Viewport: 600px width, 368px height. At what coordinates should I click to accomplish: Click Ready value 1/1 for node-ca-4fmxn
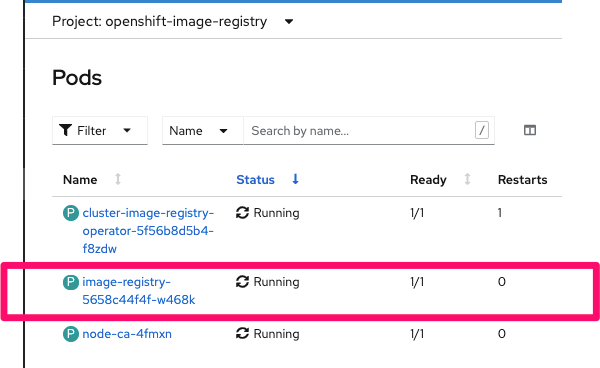click(x=417, y=334)
